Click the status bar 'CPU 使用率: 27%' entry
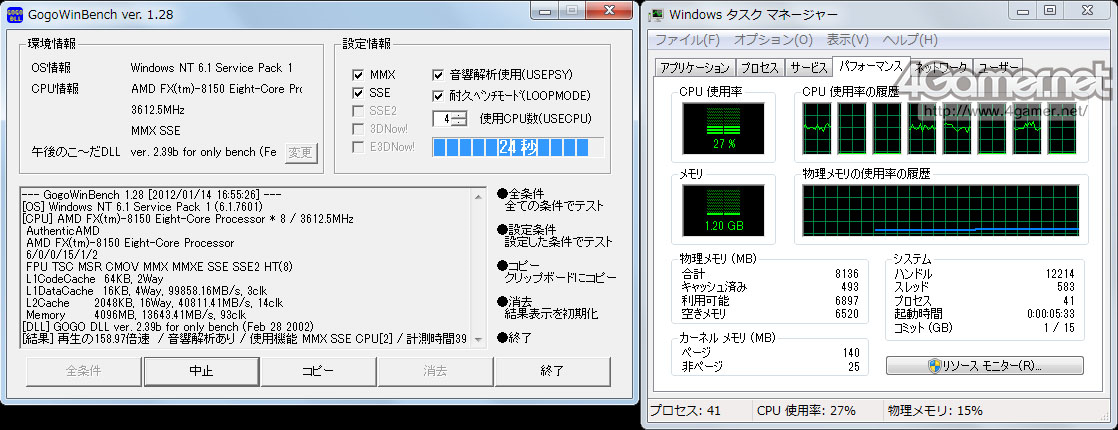The image size is (1118, 430). [806, 411]
